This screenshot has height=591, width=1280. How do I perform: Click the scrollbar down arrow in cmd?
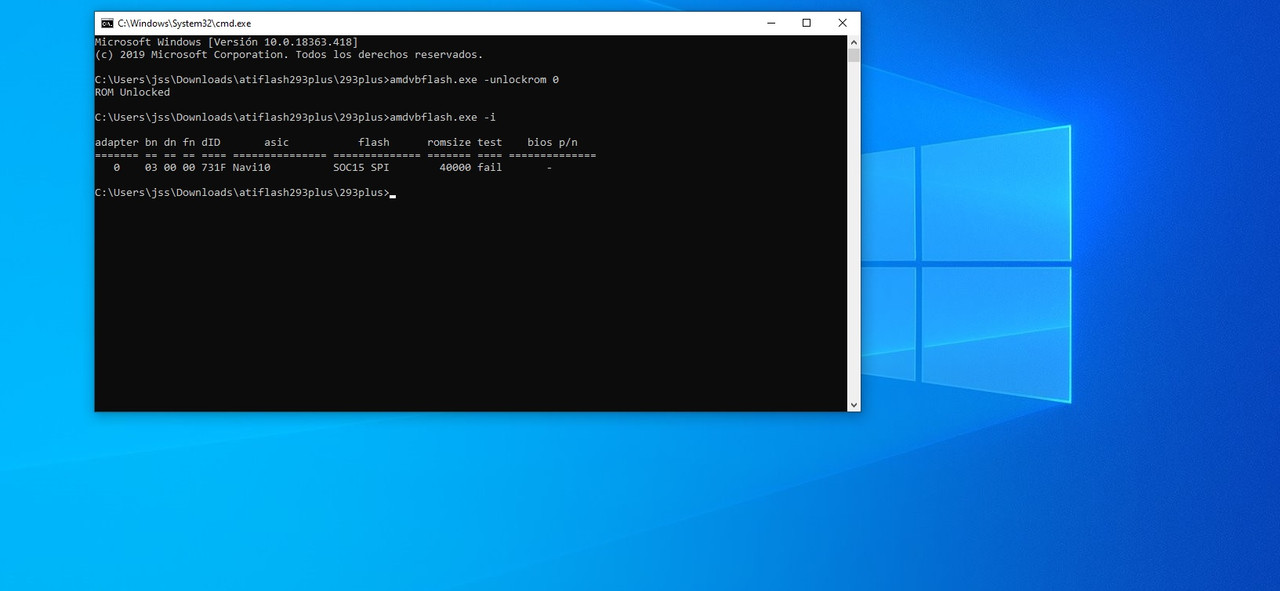tap(853, 404)
